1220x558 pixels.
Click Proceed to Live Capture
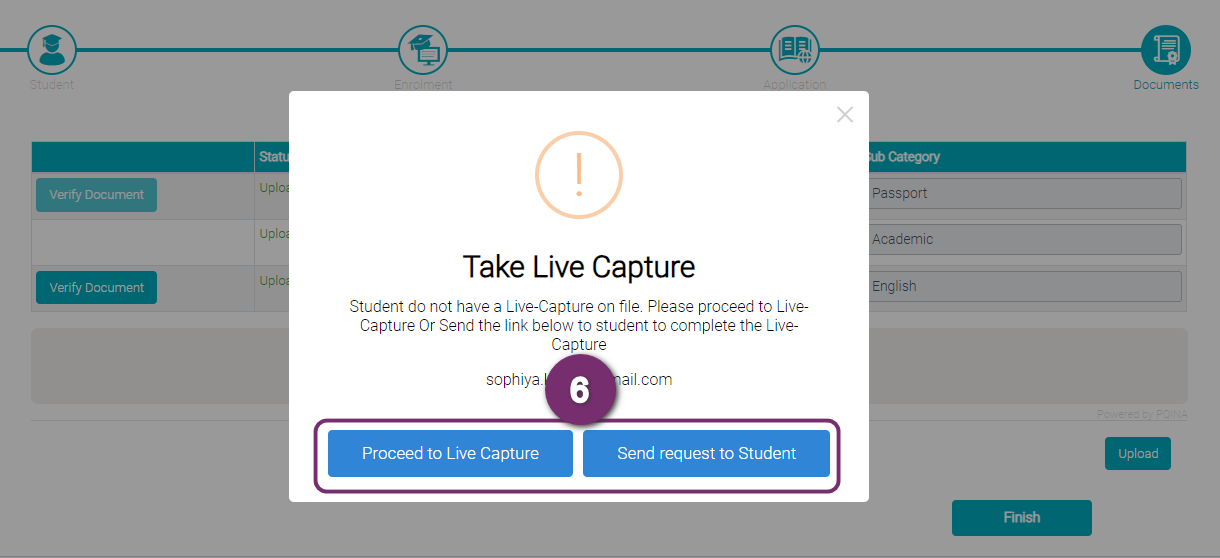tap(450, 454)
